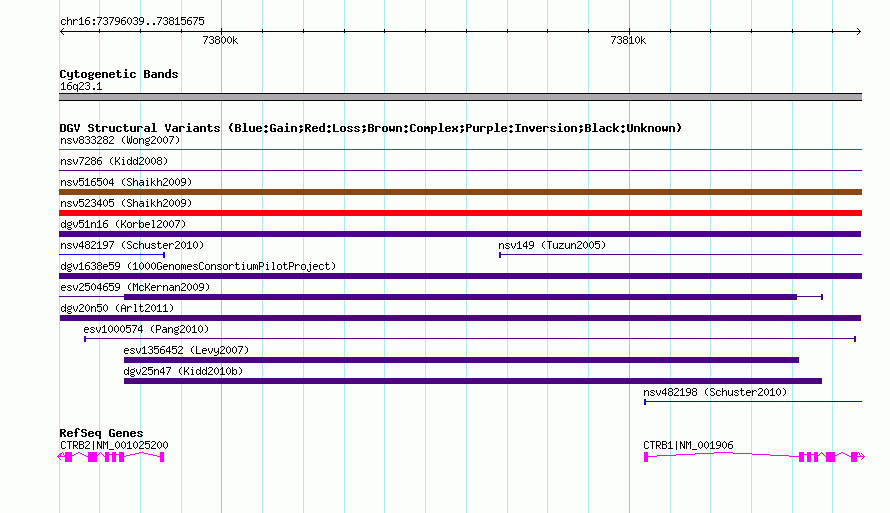Click the CTRB2|NM_001025200 gene label
This screenshot has width=890, height=513.
[114, 445]
